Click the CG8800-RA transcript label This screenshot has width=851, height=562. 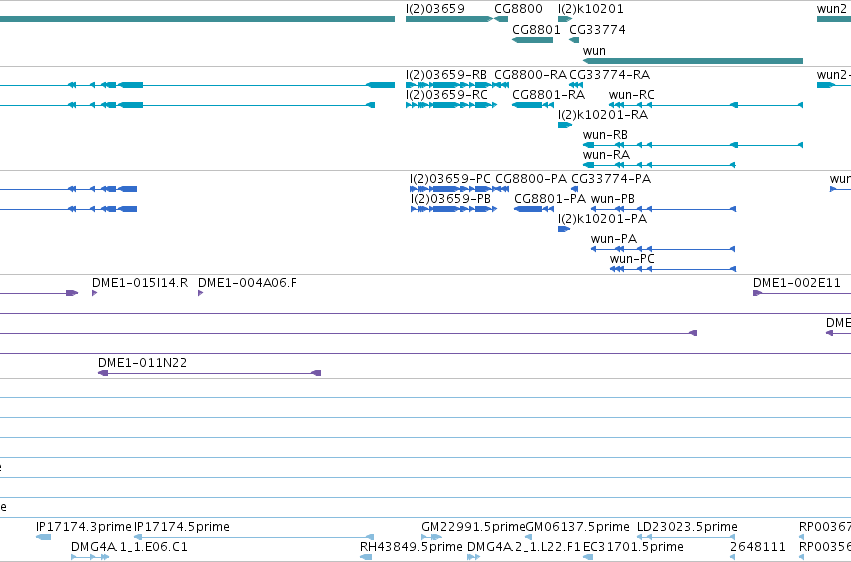coord(530,75)
